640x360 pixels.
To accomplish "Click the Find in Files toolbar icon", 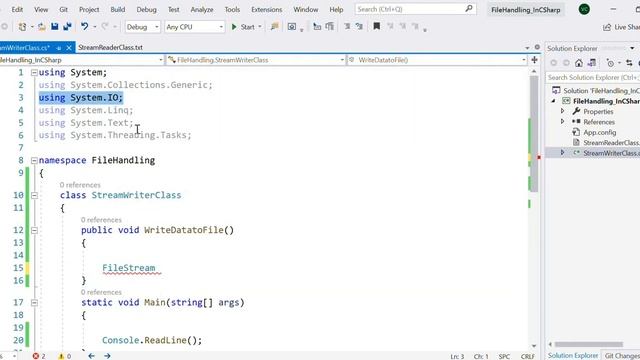I will [x=274, y=27].
